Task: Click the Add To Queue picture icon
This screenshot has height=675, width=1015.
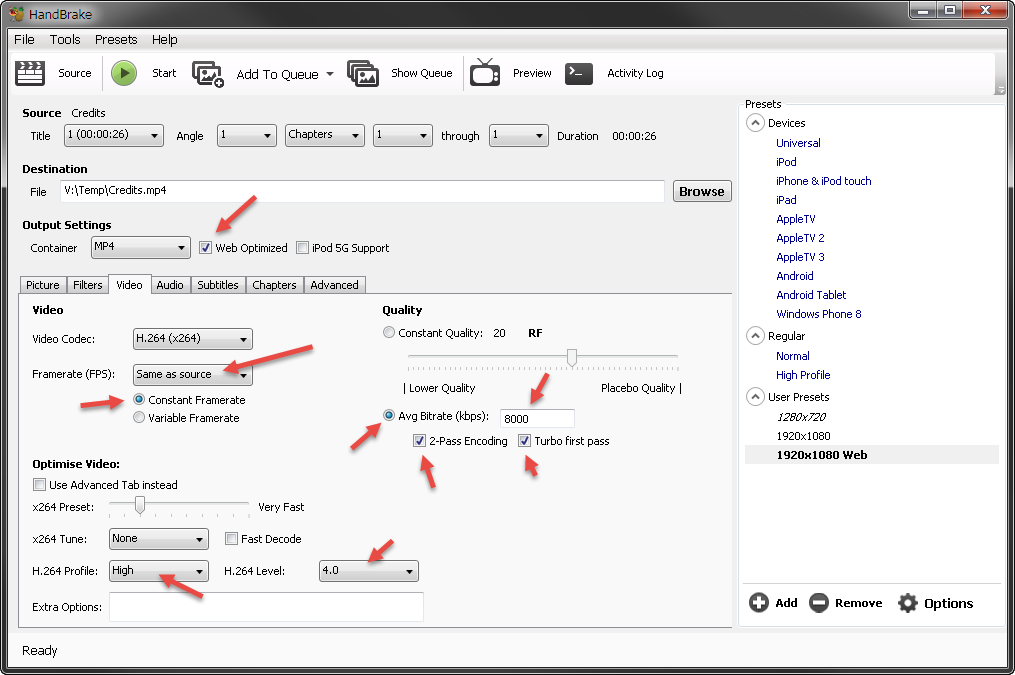Action: pos(208,74)
